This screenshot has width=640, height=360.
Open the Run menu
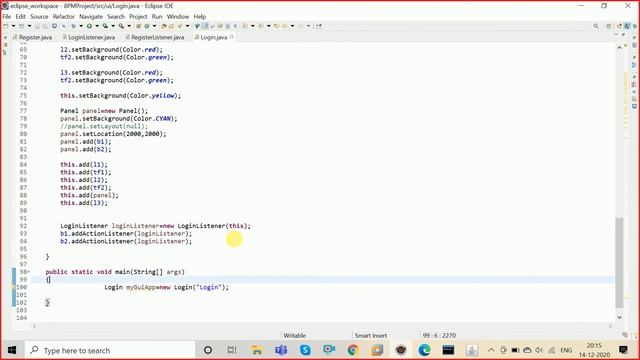point(157,17)
